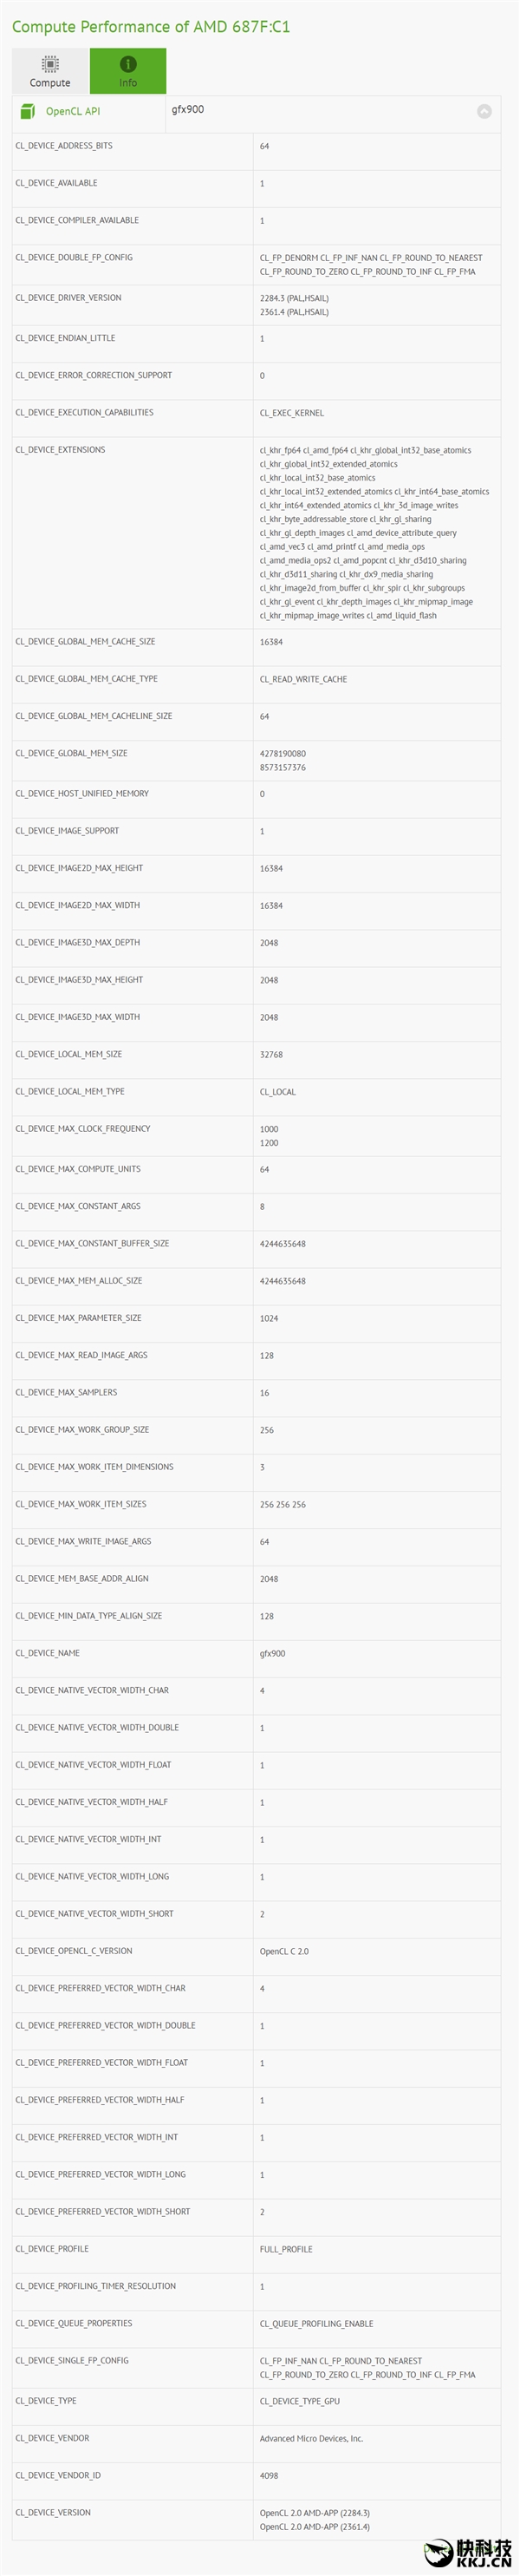The height and width of the screenshot is (2576, 520).
Task: Click the CL_DEVICE_DRIVER_VERSION property name
Action: pyautogui.click(x=68, y=298)
